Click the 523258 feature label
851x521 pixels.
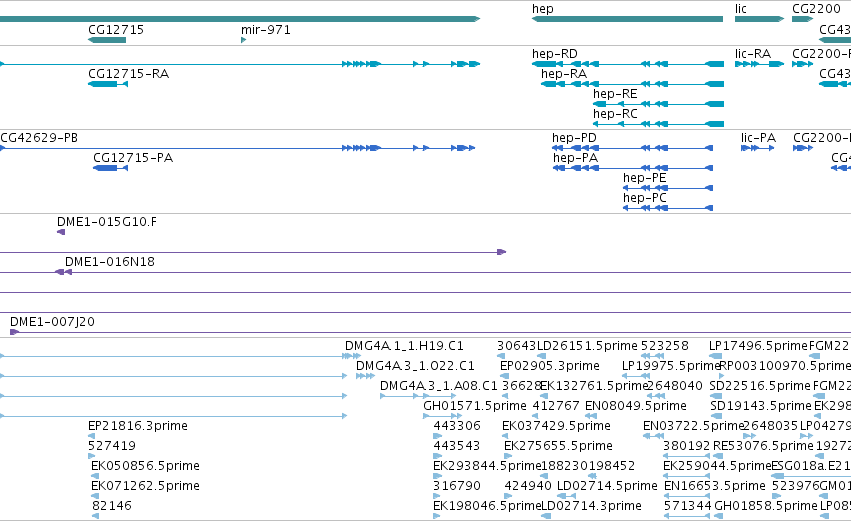[x=665, y=346]
